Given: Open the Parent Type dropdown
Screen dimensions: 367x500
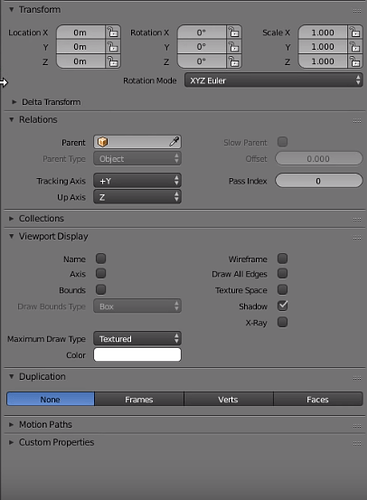Looking at the screenshot, I should tap(137, 159).
